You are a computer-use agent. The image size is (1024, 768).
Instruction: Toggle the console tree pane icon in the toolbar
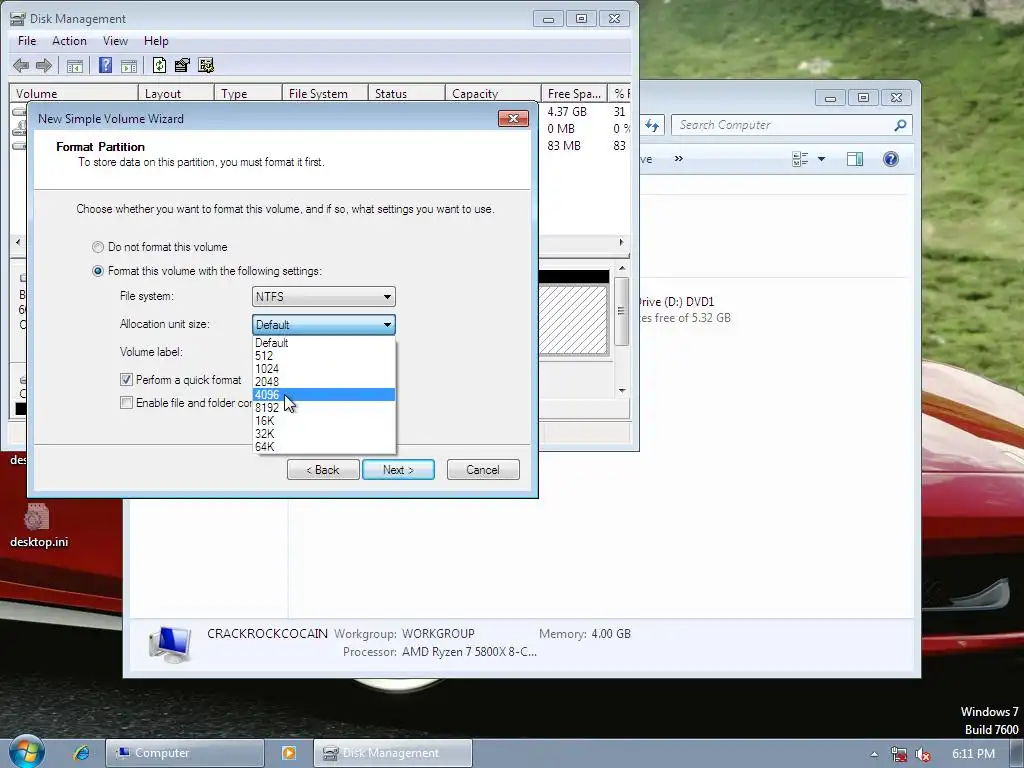coord(74,65)
